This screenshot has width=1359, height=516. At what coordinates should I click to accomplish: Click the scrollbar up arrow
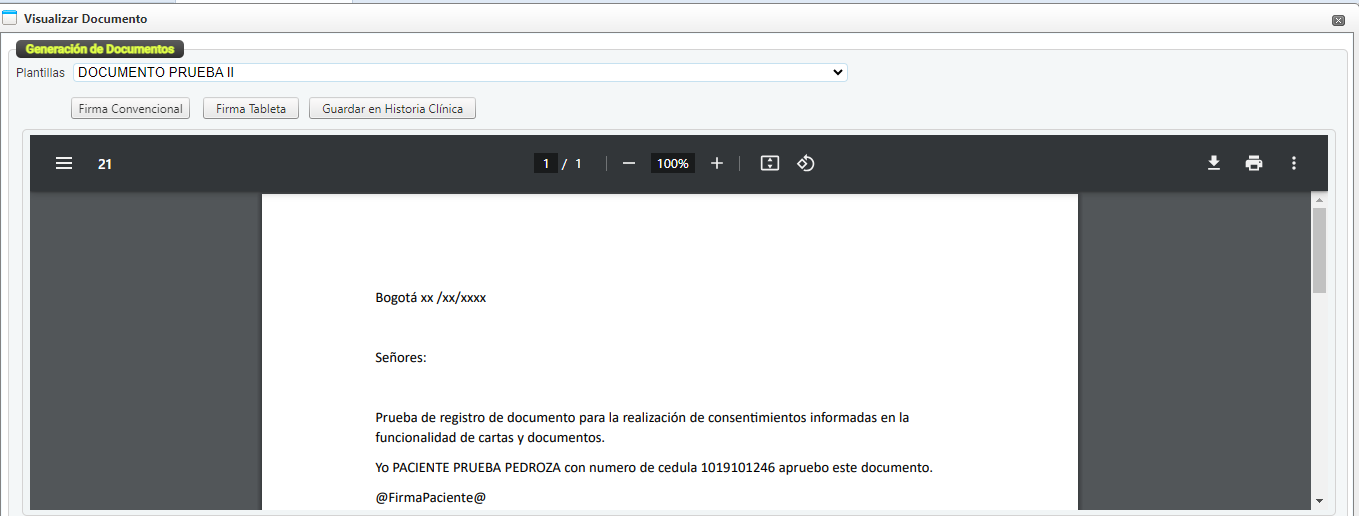click(x=1319, y=200)
